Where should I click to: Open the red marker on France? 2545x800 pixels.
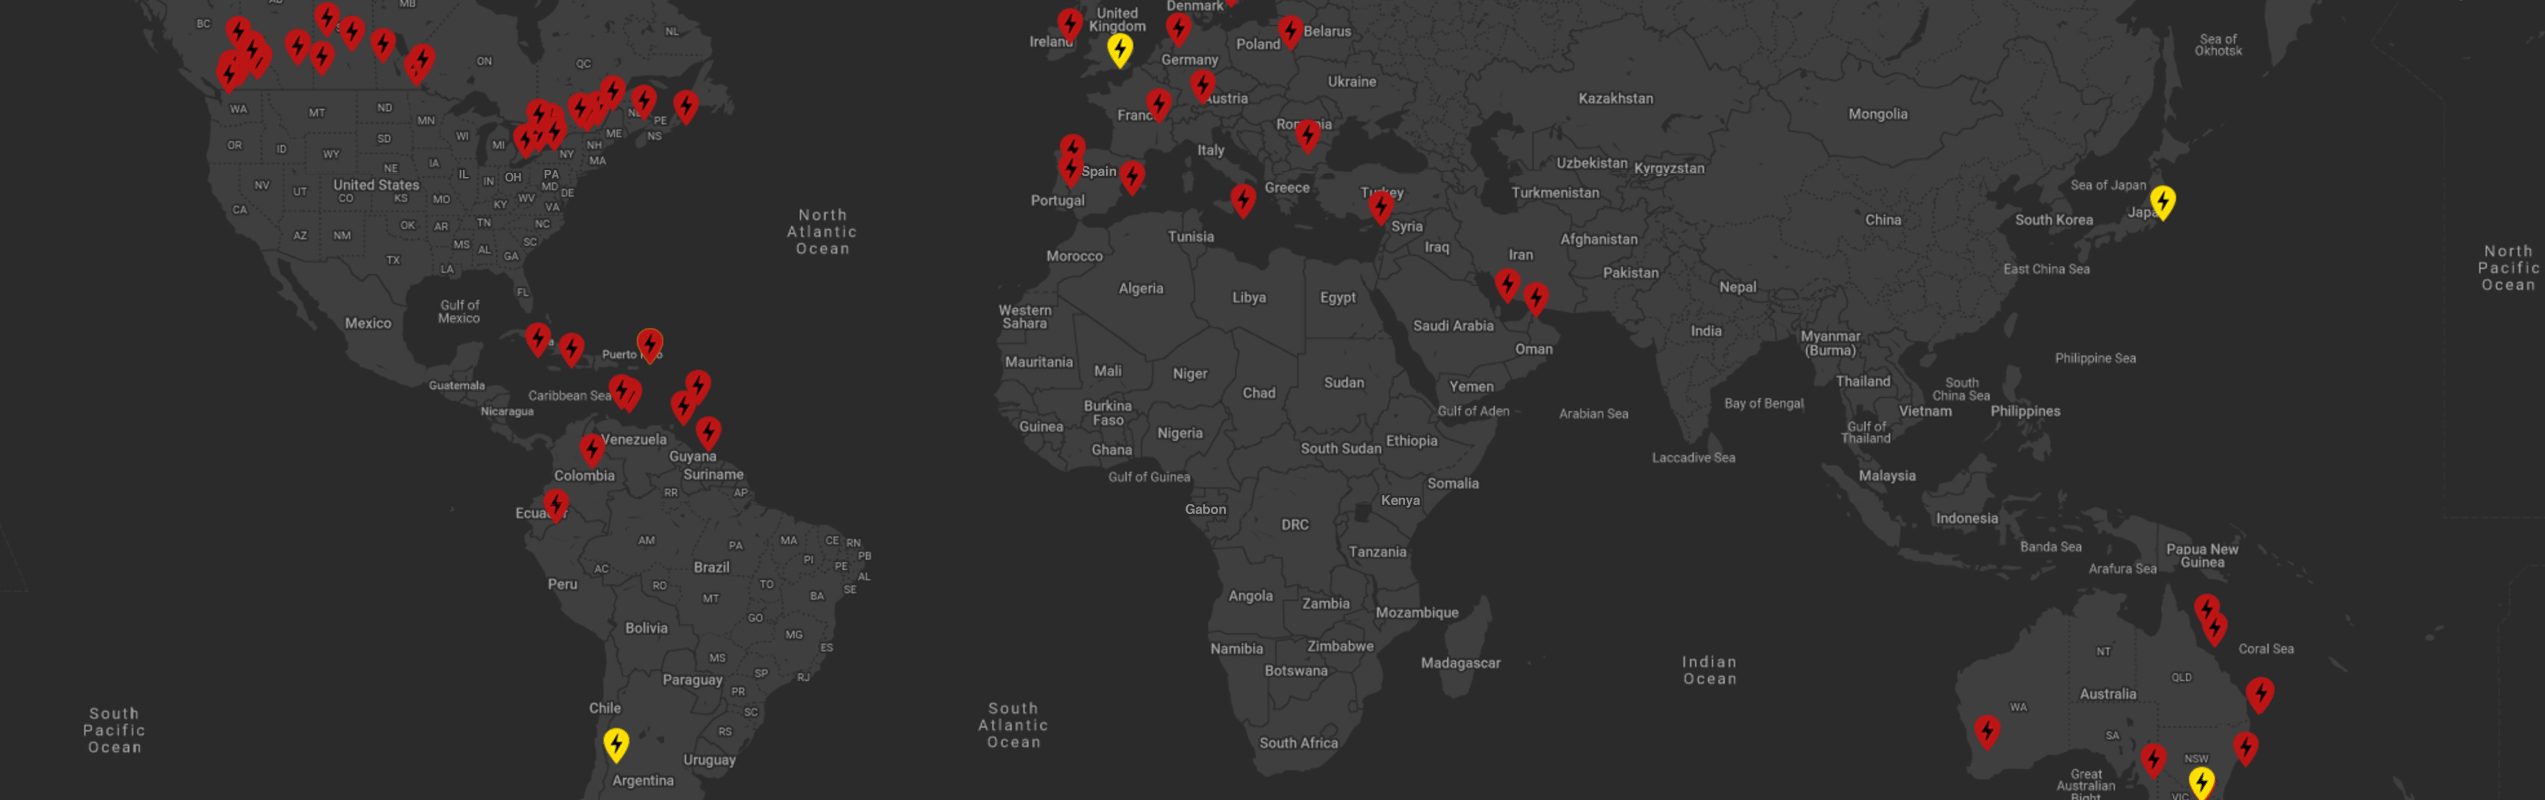coord(1158,103)
